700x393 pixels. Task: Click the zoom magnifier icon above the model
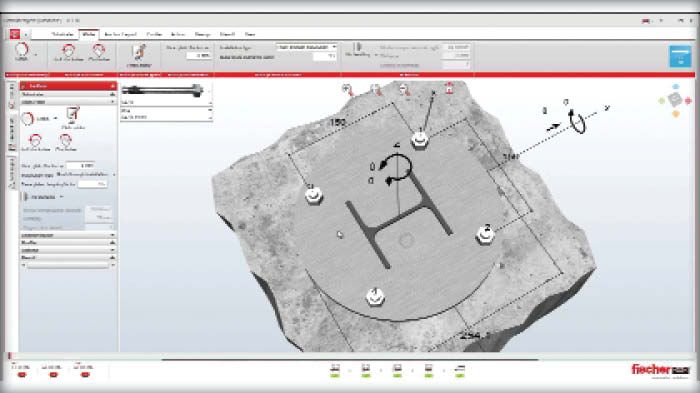[x=347, y=89]
